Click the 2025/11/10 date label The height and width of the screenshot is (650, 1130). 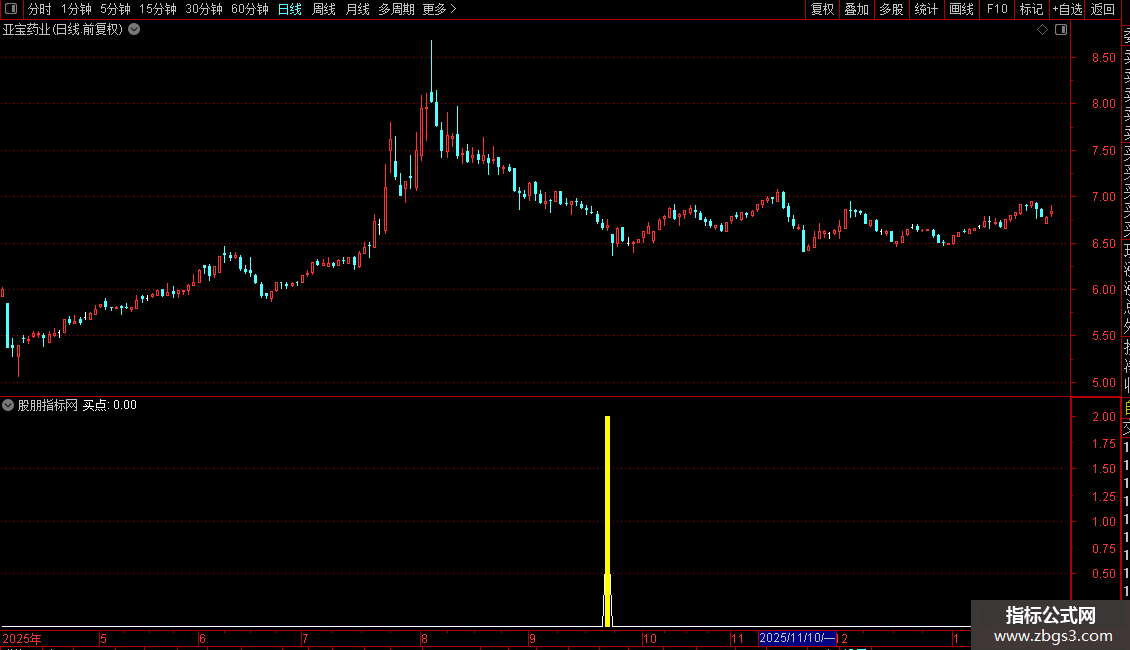coord(797,638)
